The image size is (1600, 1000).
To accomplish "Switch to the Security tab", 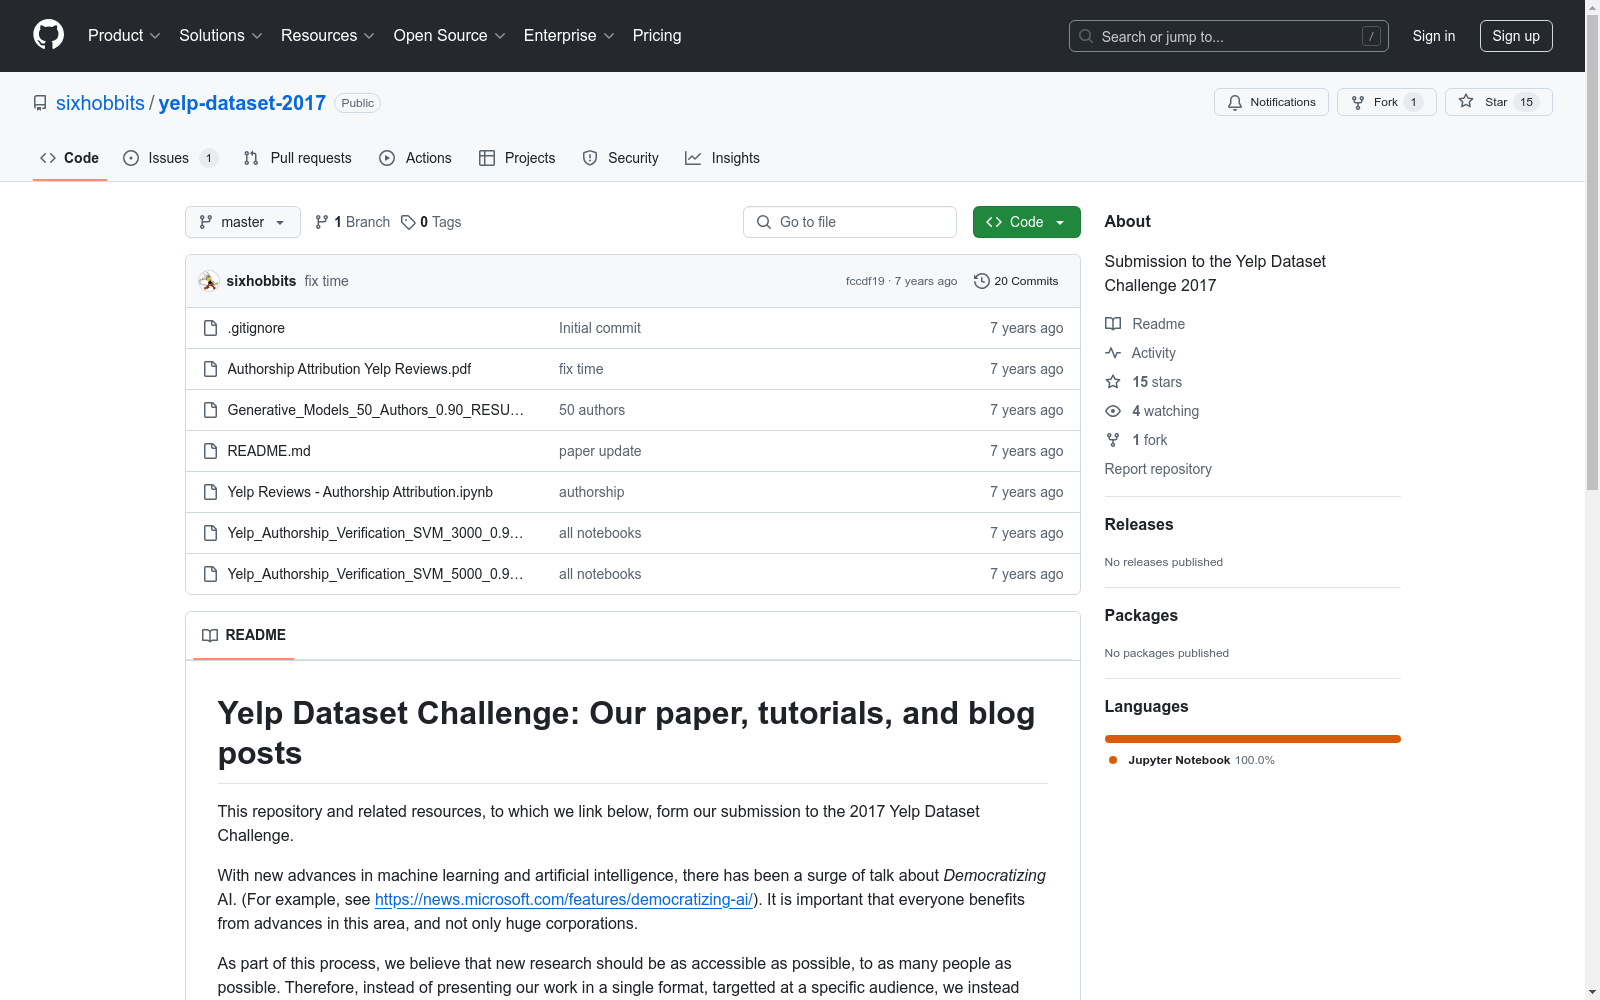I will (x=621, y=158).
